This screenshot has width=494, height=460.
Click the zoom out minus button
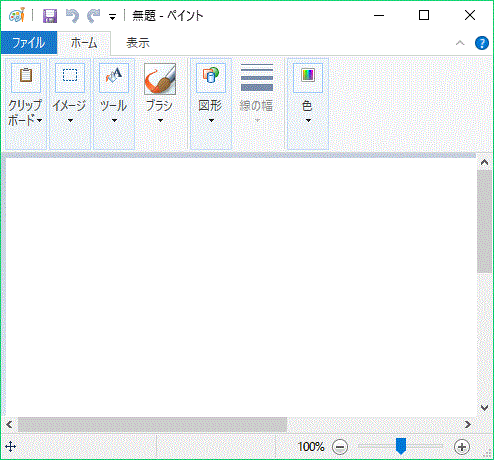click(340, 447)
